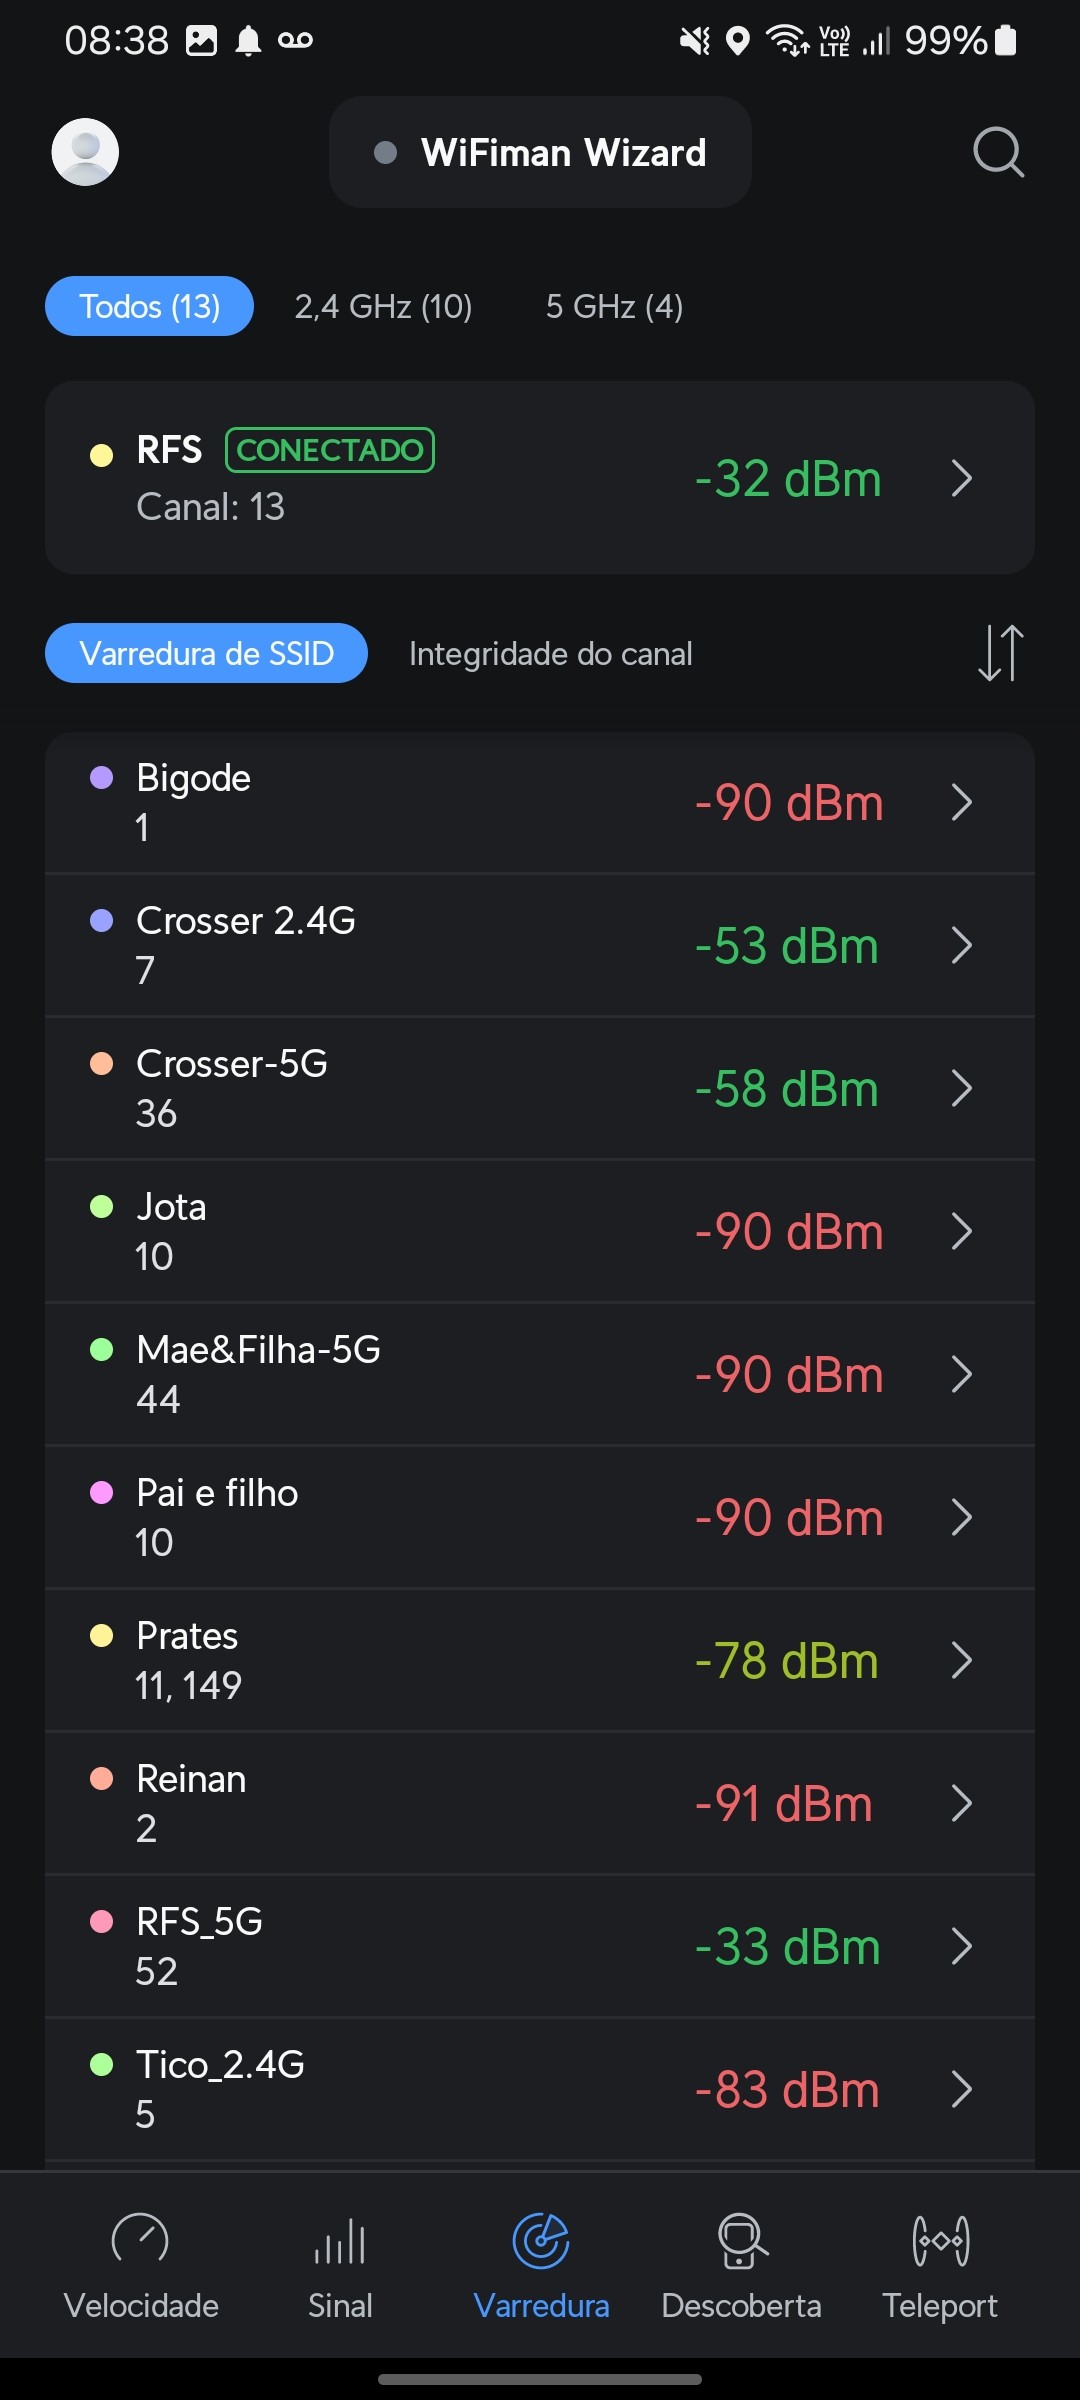This screenshot has width=1080, height=2400.
Task: Click the purple dot beside Bigode
Action: tap(102, 778)
